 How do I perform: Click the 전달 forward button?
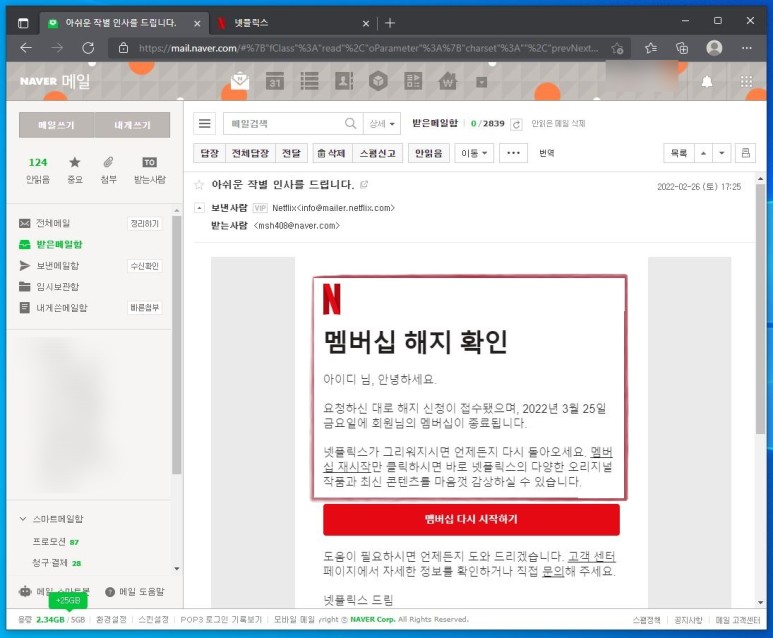point(291,153)
